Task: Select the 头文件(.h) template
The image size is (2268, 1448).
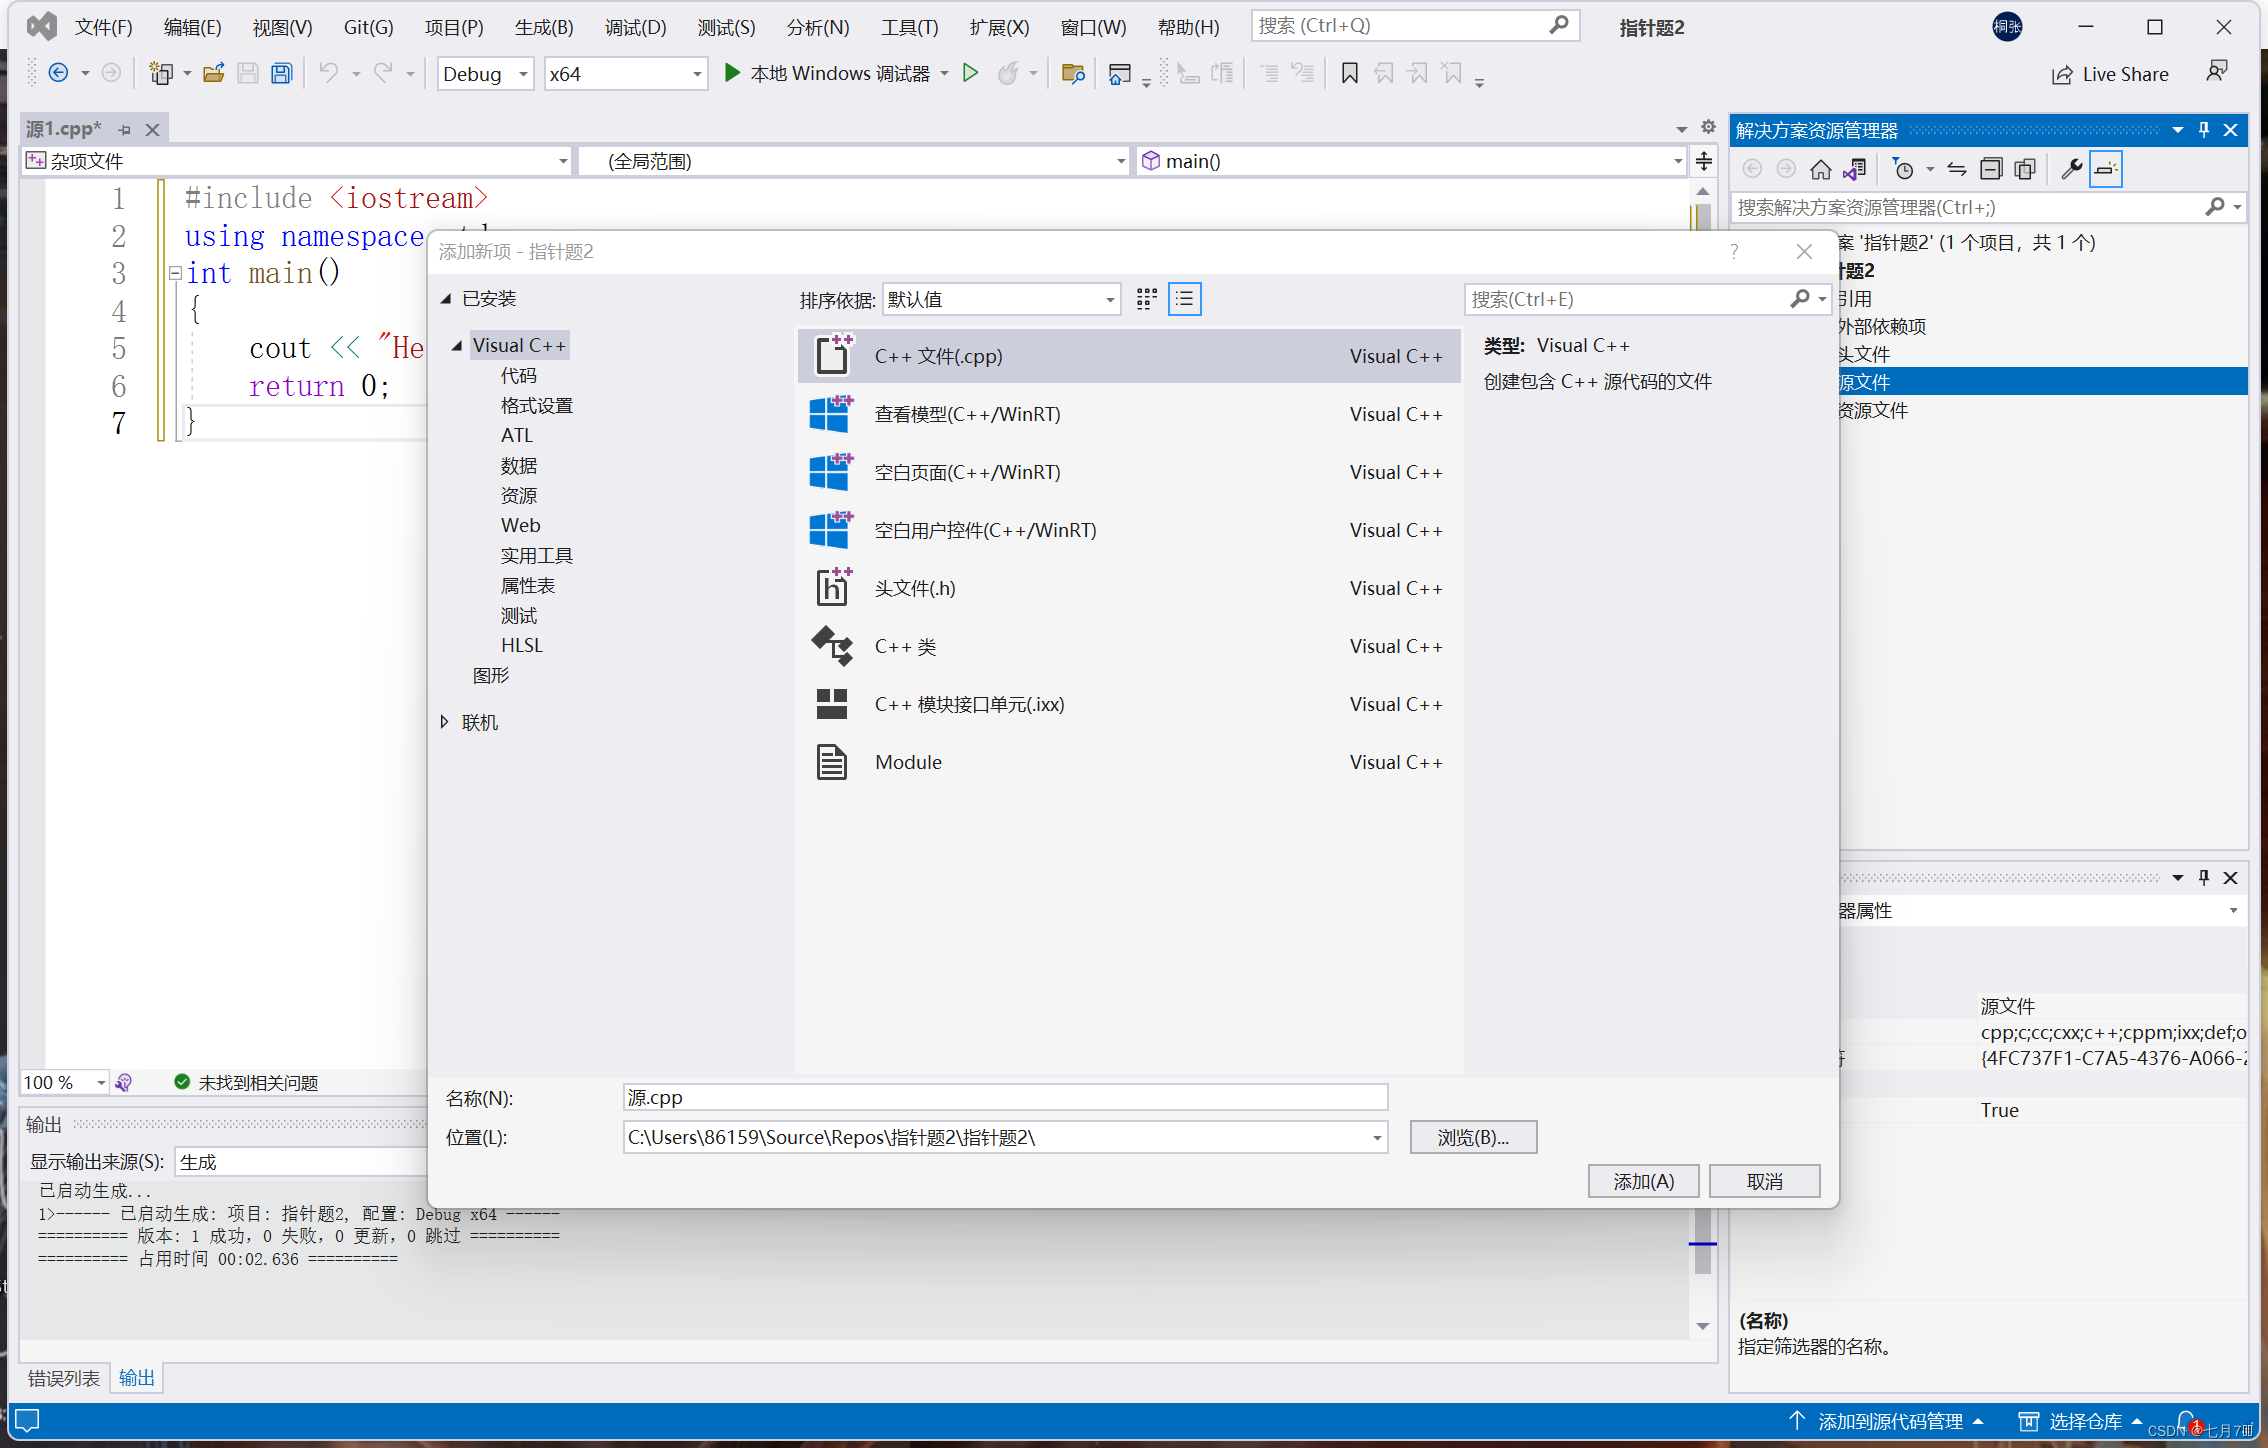Action: pyautogui.click(x=1129, y=588)
